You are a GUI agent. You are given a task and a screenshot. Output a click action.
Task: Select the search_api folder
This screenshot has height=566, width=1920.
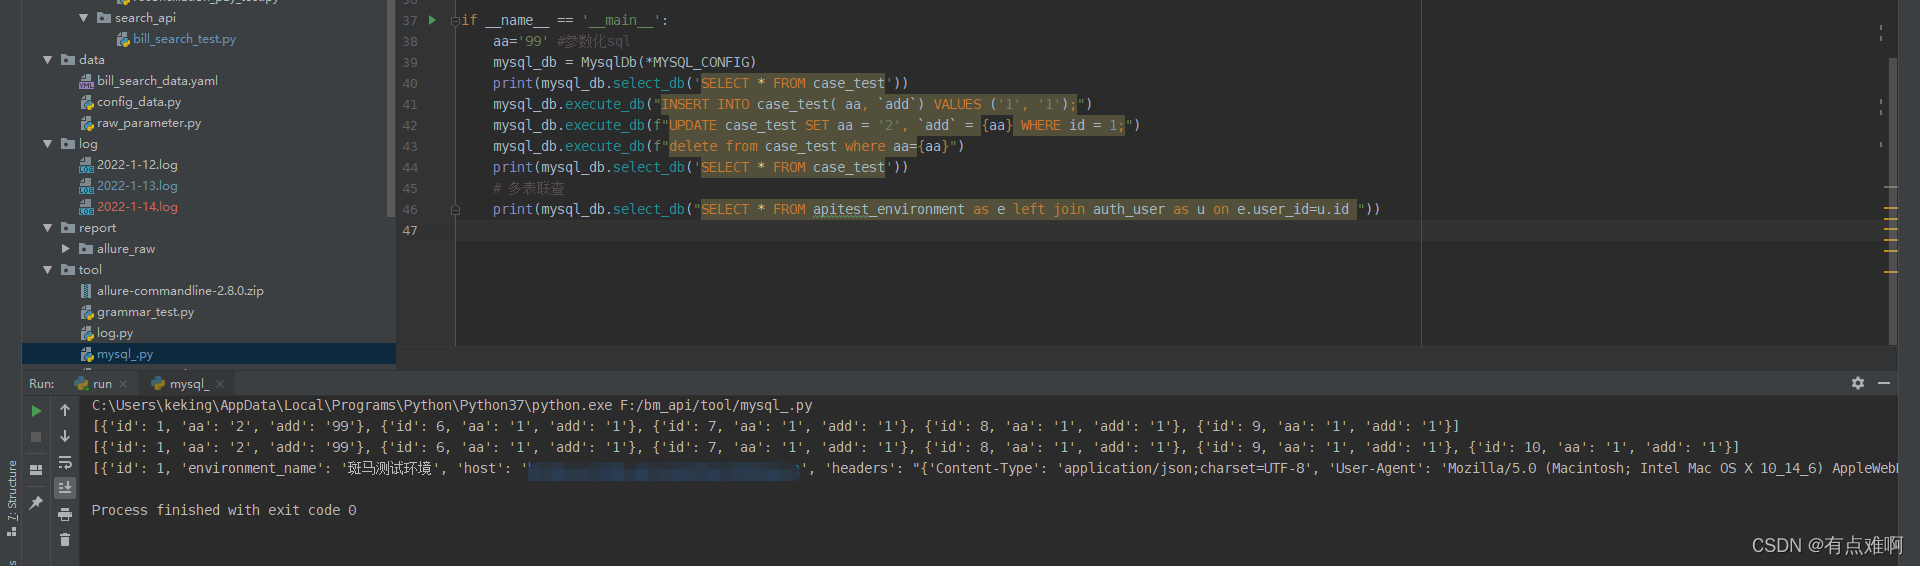pyautogui.click(x=137, y=18)
